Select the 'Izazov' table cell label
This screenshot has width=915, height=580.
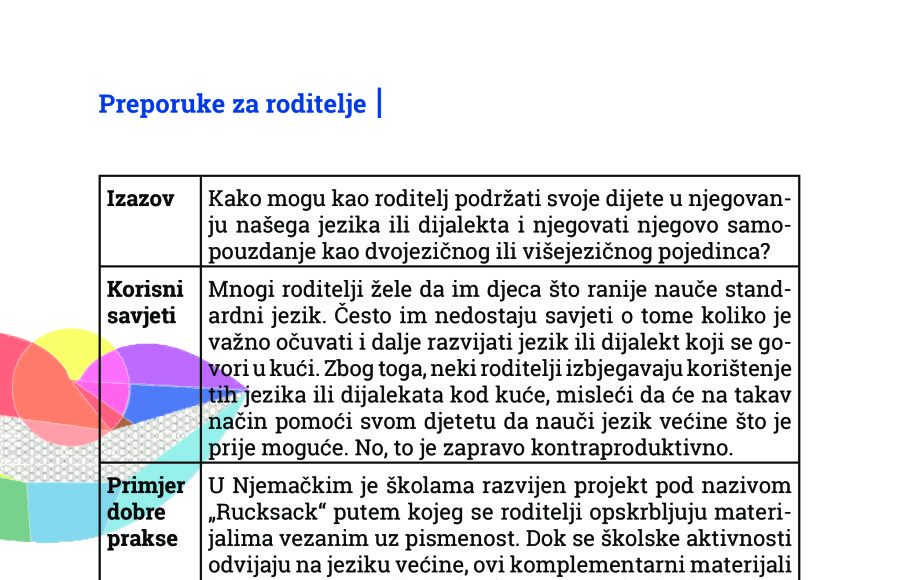140,199
